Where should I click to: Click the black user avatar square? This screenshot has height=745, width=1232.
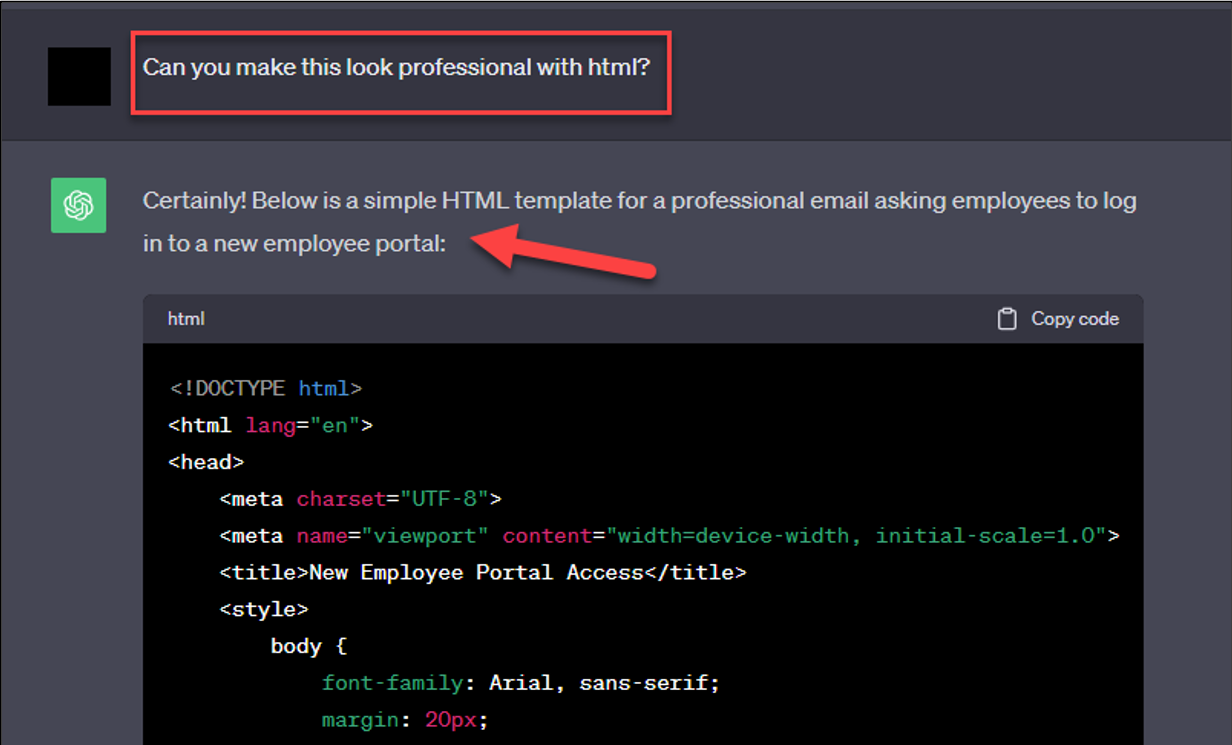pos(79,76)
